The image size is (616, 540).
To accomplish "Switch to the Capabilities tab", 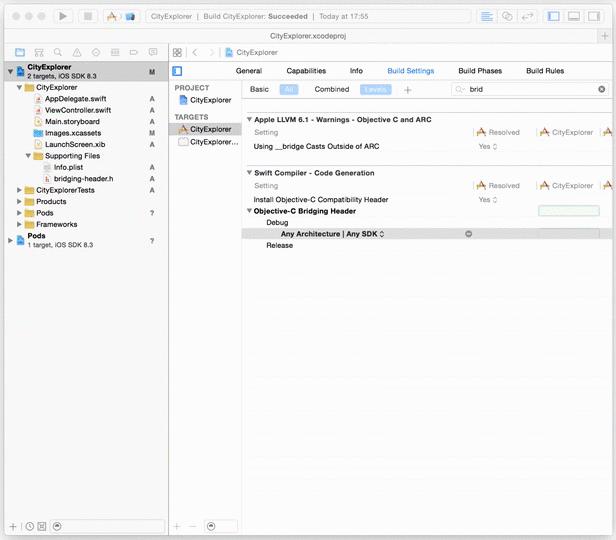I will [306, 71].
